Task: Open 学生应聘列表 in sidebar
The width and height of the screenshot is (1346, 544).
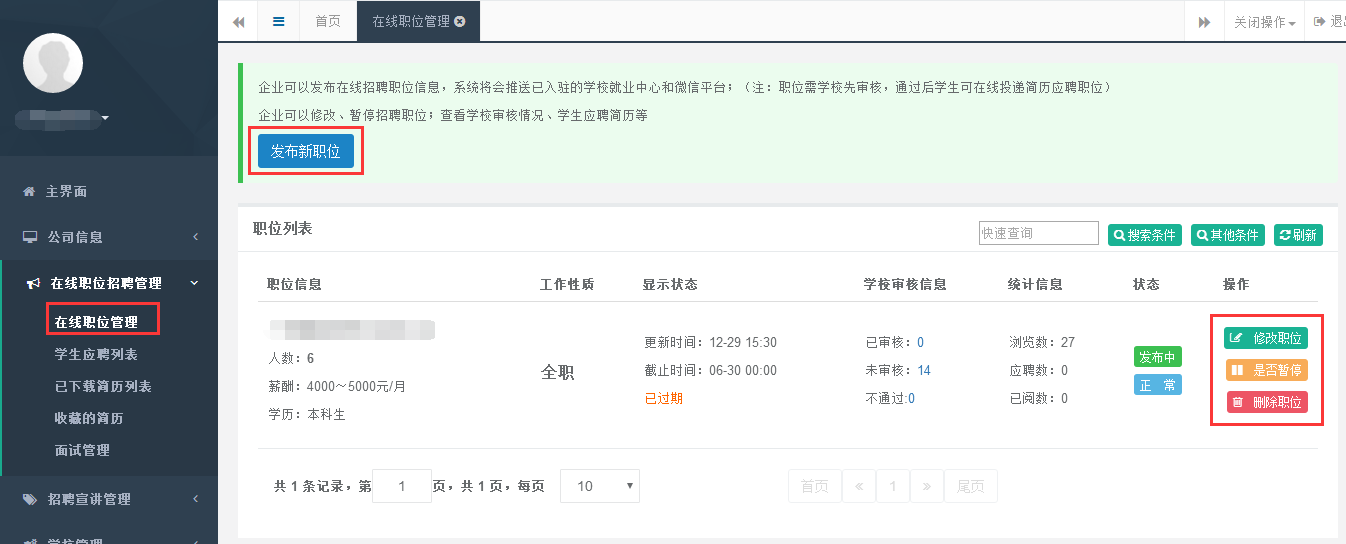Action: (96, 354)
